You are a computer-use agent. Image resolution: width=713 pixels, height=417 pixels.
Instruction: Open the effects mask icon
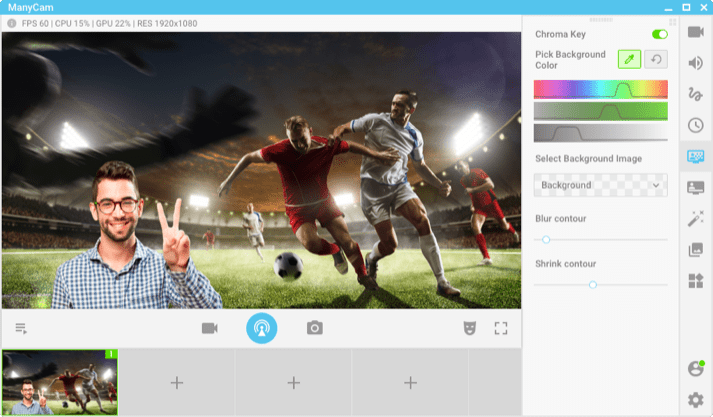[x=470, y=328]
